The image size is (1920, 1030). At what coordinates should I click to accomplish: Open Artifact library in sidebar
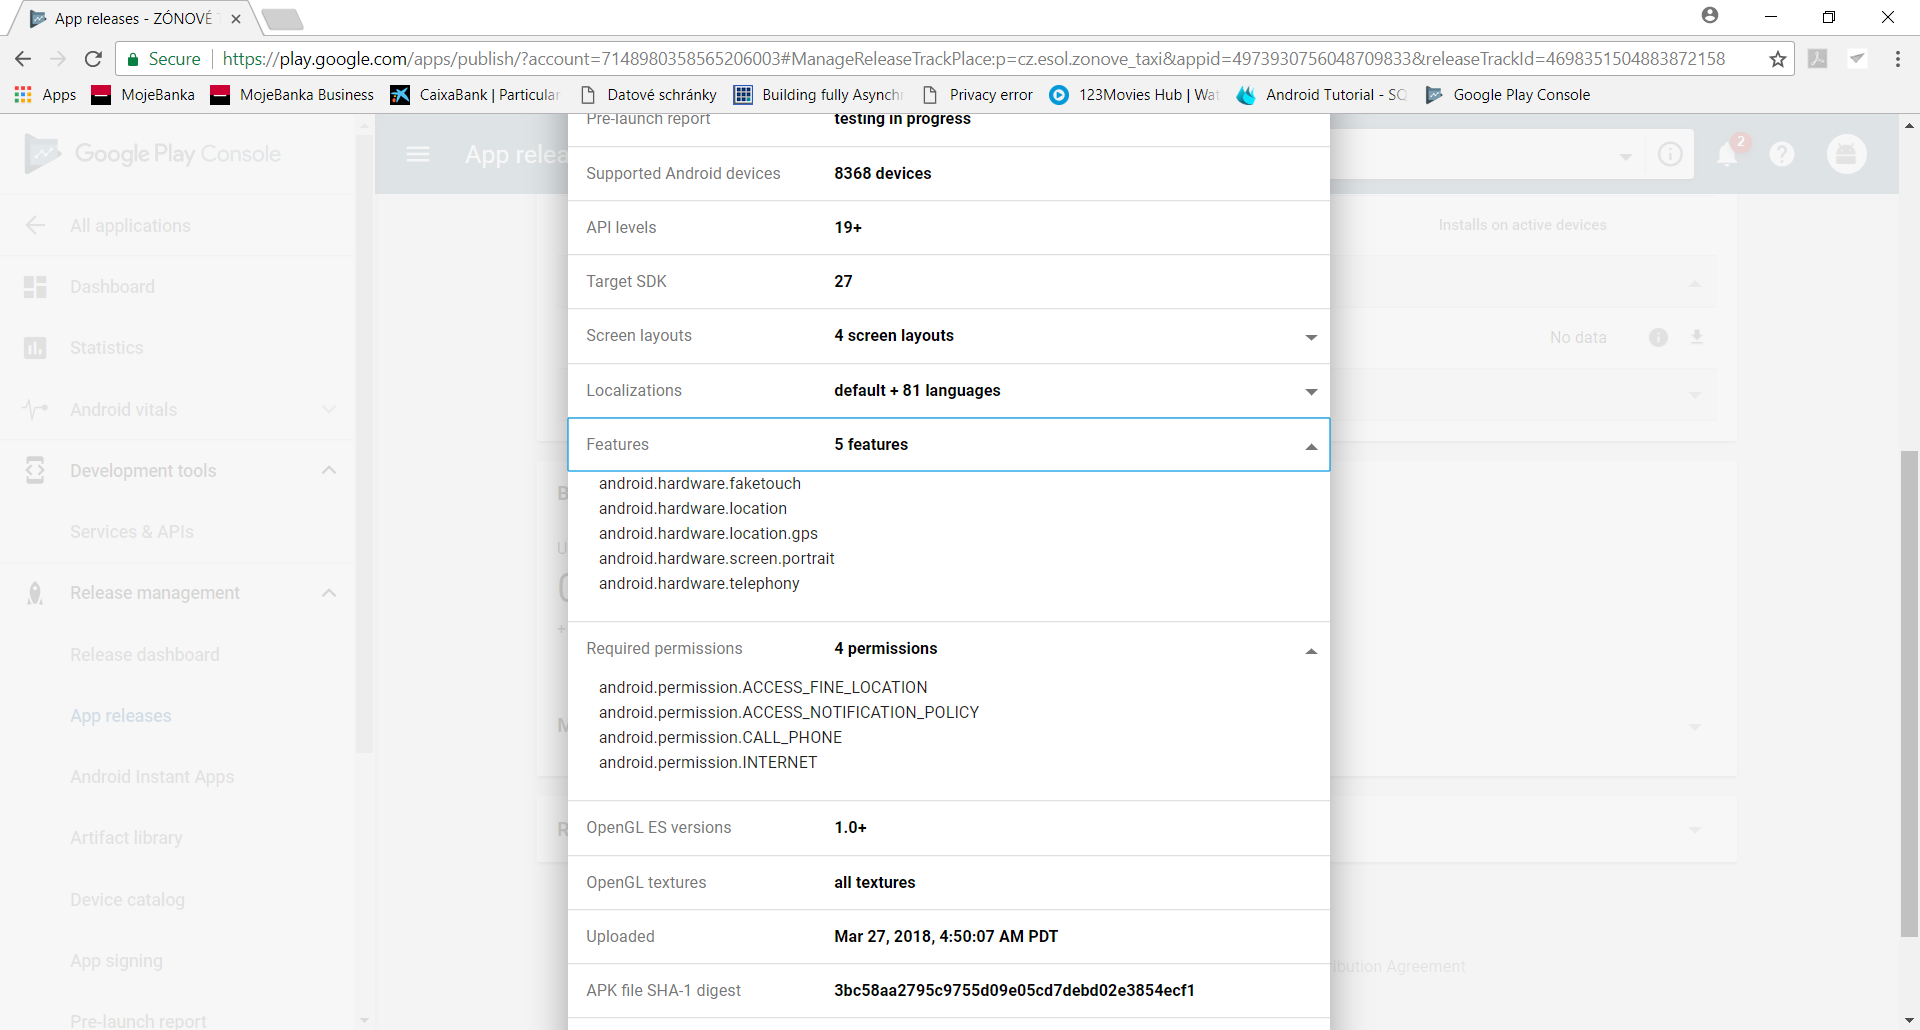(x=126, y=838)
